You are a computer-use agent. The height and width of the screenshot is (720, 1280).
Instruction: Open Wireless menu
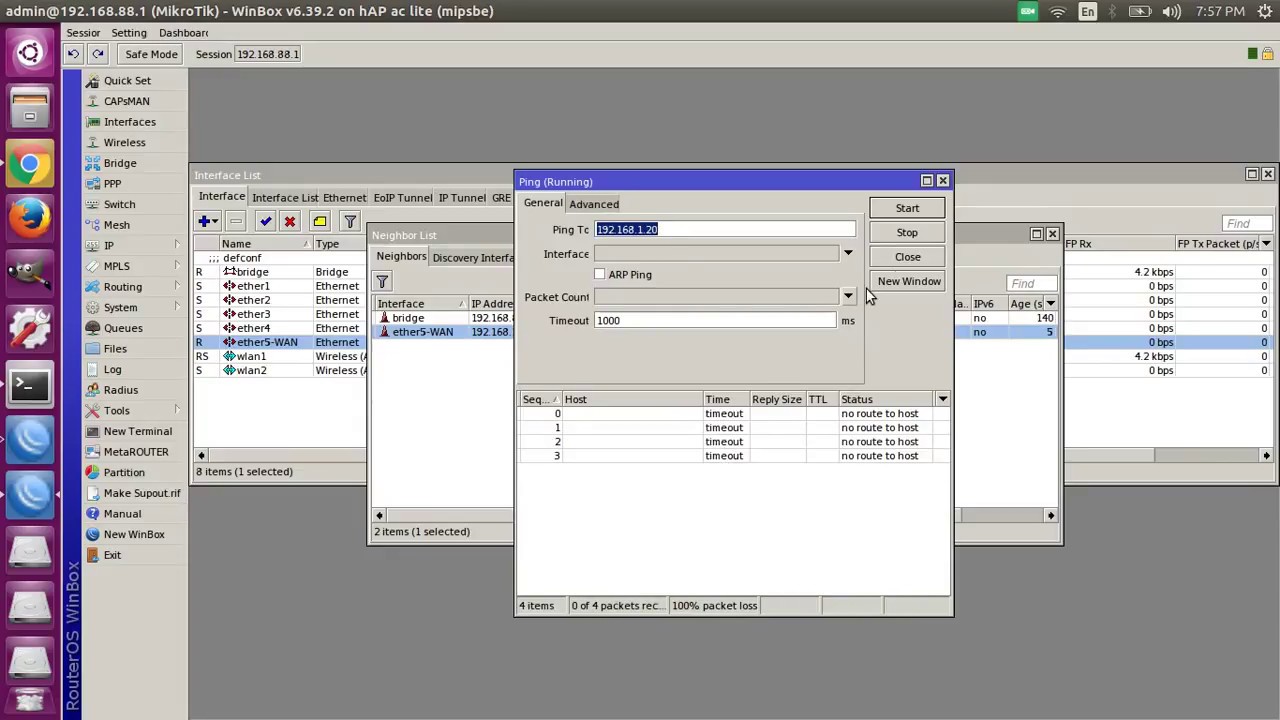pos(124,142)
